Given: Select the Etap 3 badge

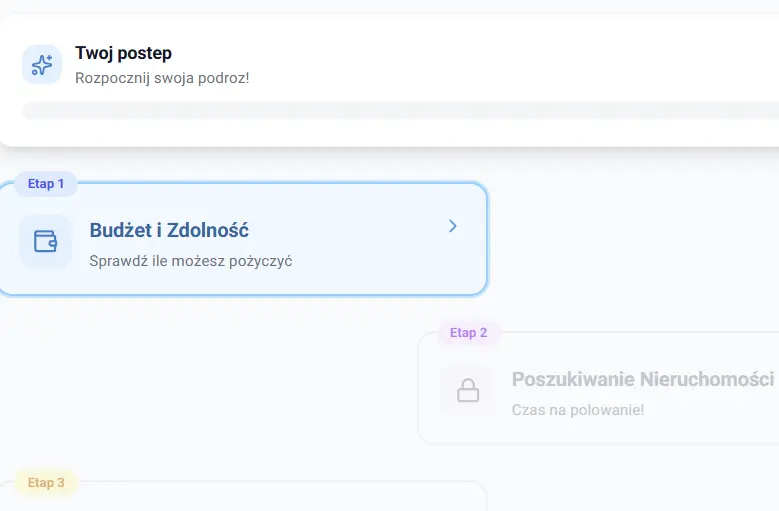Looking at the screenshot, I should pos(46,483).
